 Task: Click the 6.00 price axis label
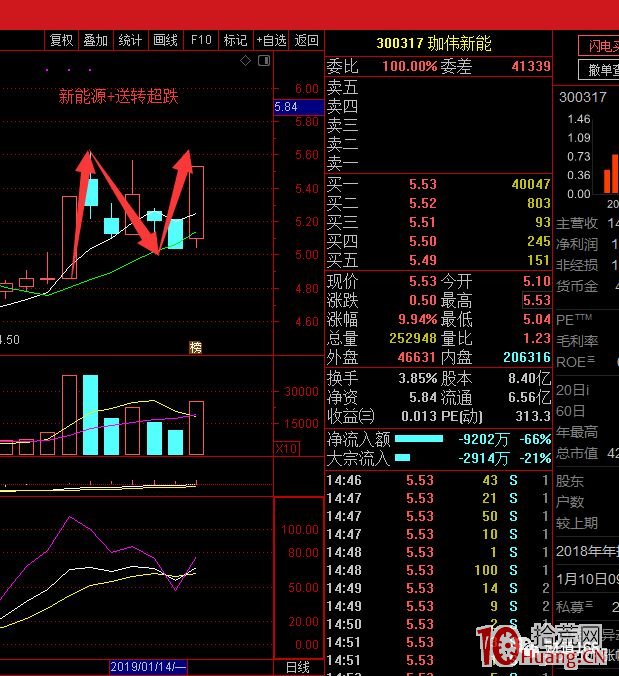point(306,89)
